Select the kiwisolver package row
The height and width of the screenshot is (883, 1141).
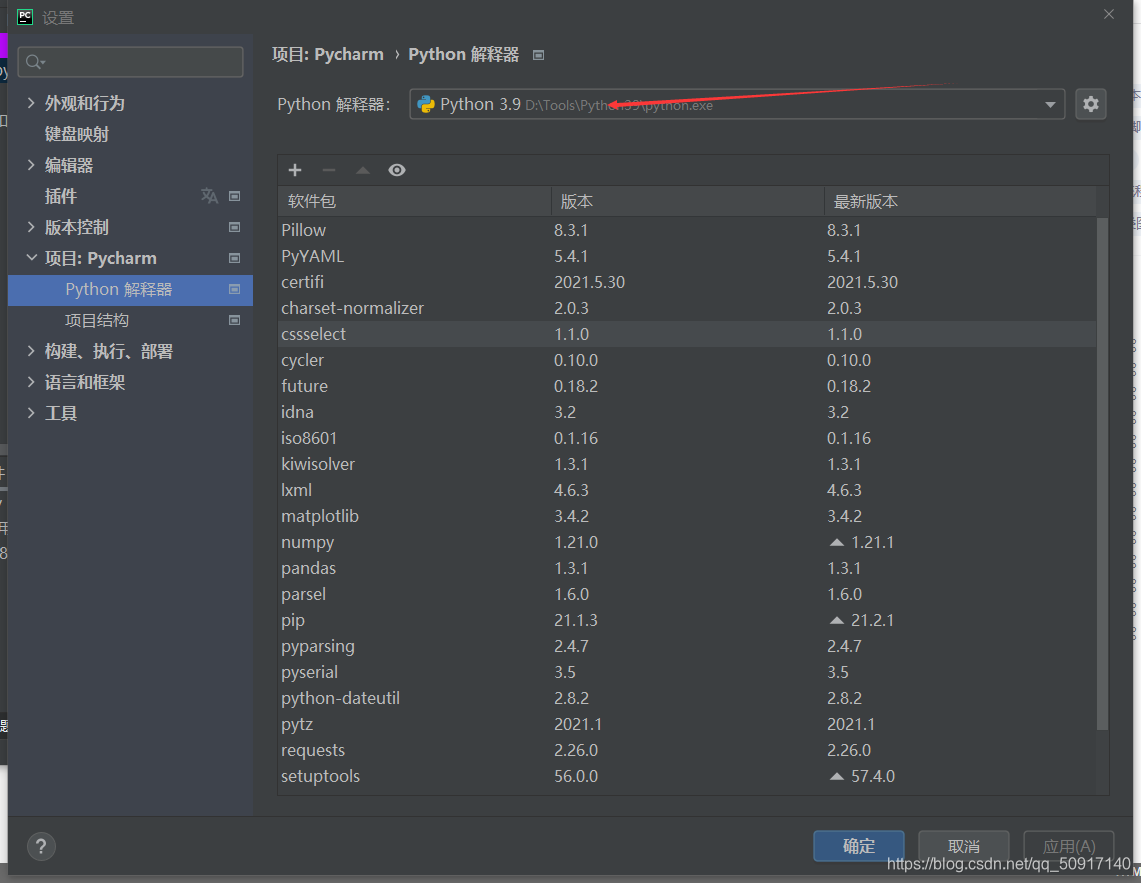coord(687,464)
